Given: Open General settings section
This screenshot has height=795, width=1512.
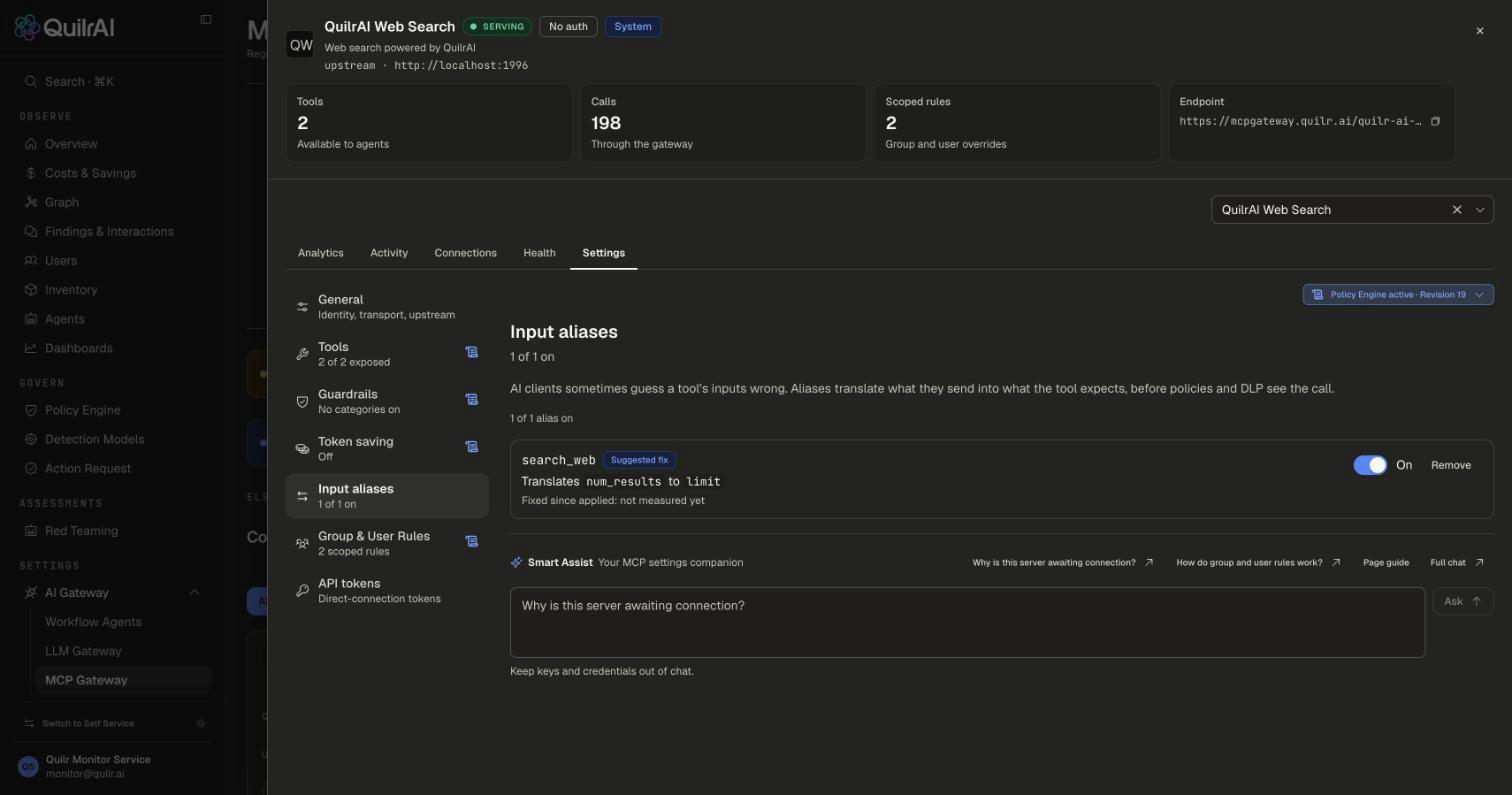Looking at the screenshot, I should pos(387,307).
